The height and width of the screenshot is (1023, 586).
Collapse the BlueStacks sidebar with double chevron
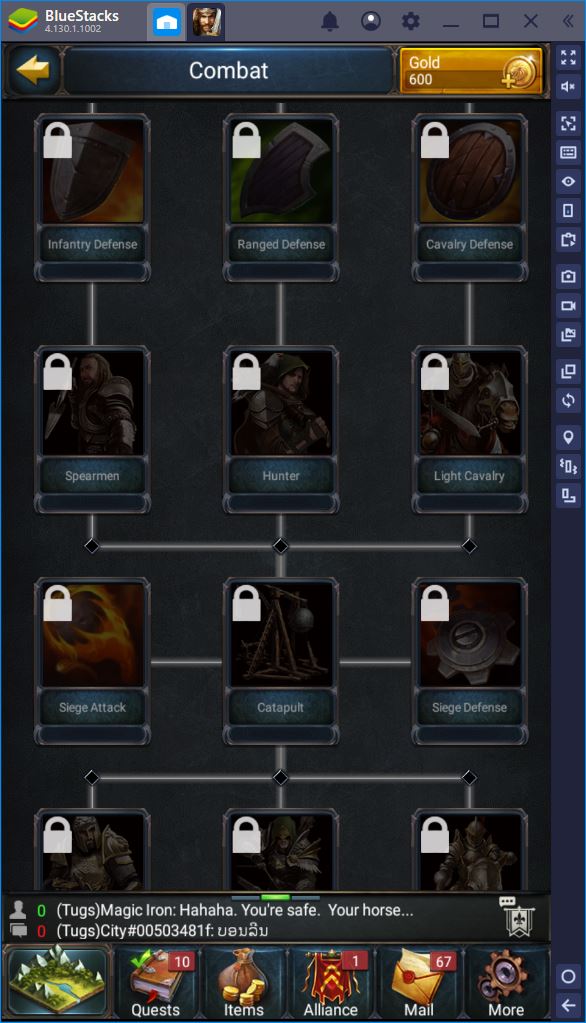pyautogui.click(x=568, y=22)
